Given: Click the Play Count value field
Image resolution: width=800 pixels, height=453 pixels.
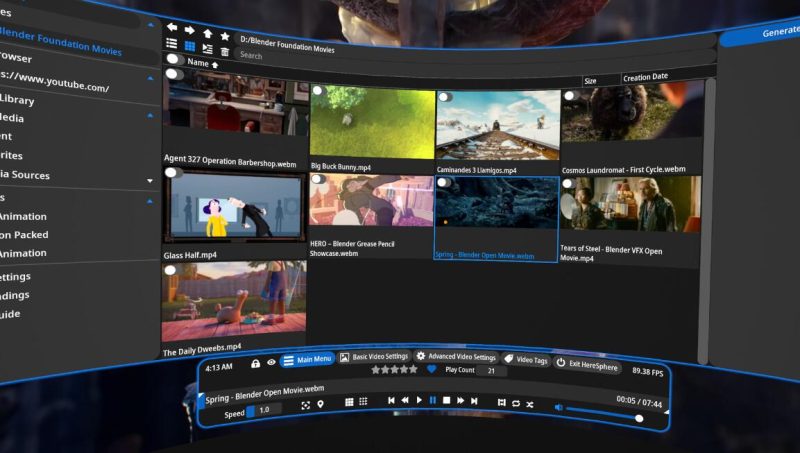Looking at the screenshot, I should [491, 371].
